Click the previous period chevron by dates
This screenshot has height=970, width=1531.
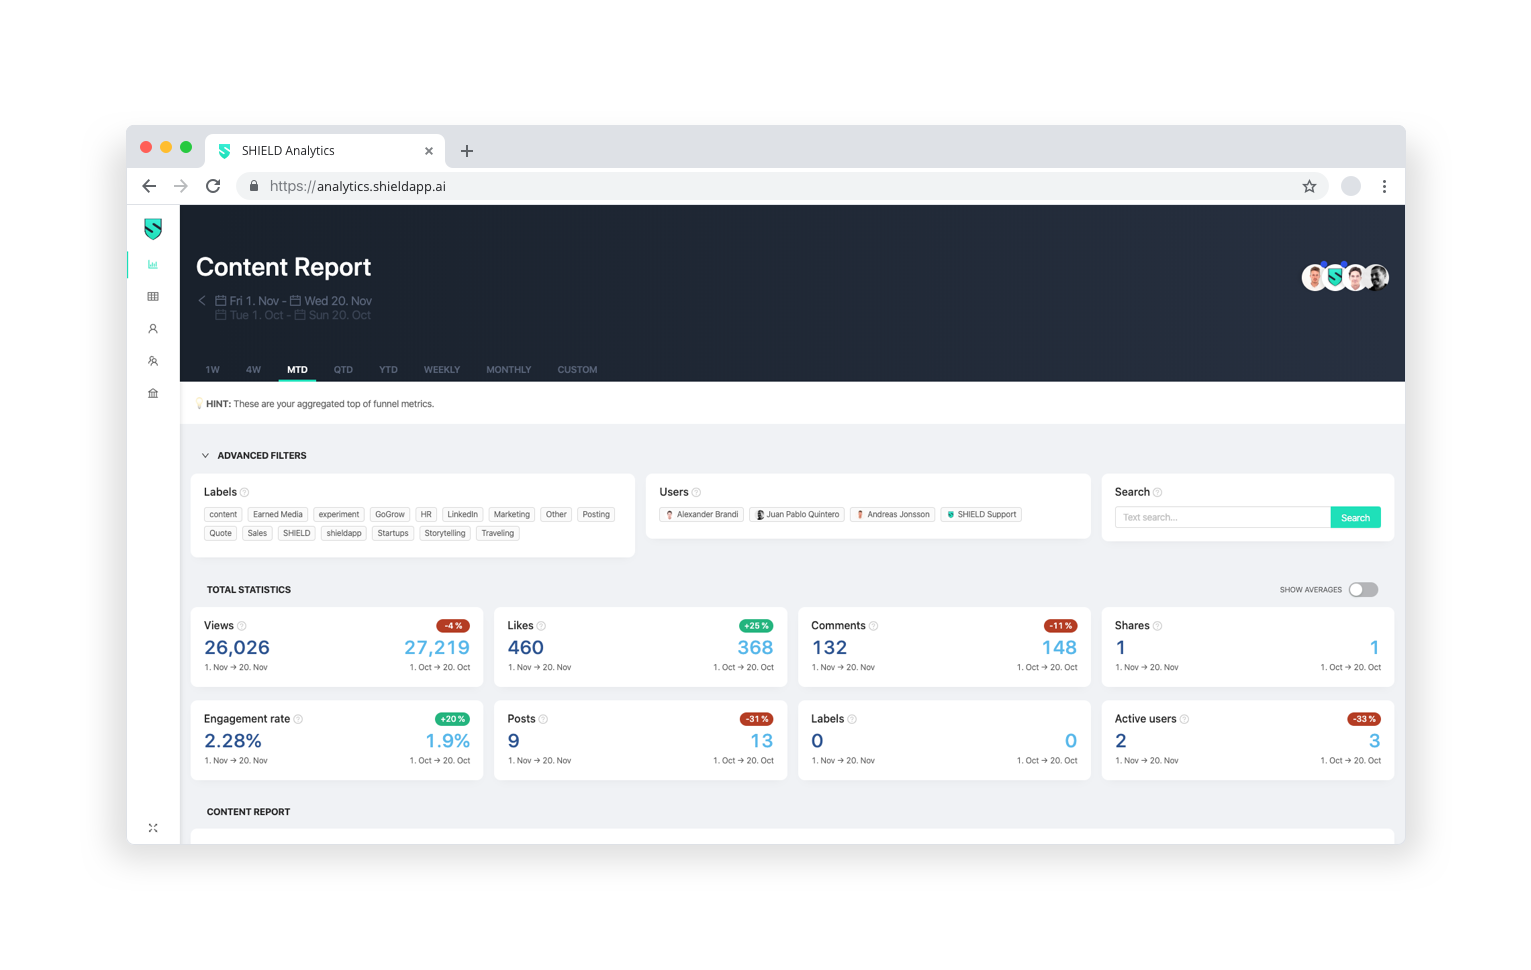202,301
